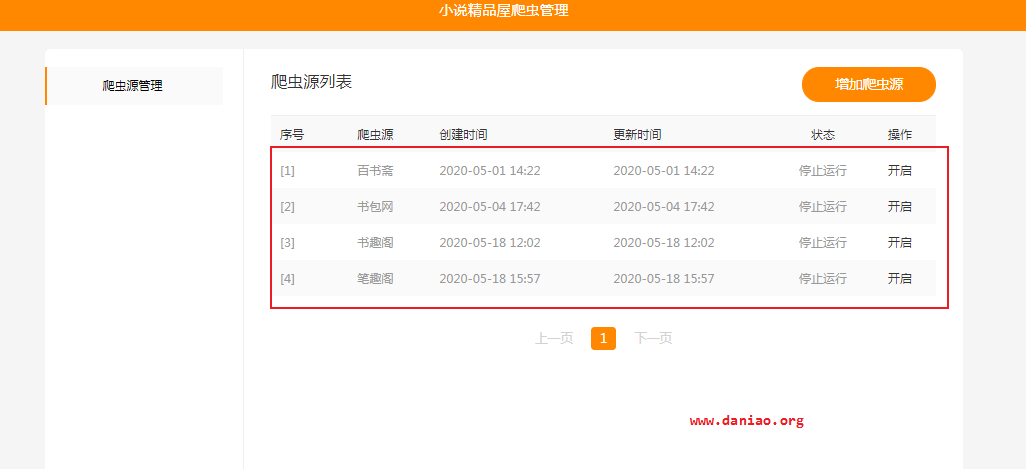Click the 创建时间 column header
This screenshot has height=469, width=1026.
pyautogui.click(x=463, y=135)
